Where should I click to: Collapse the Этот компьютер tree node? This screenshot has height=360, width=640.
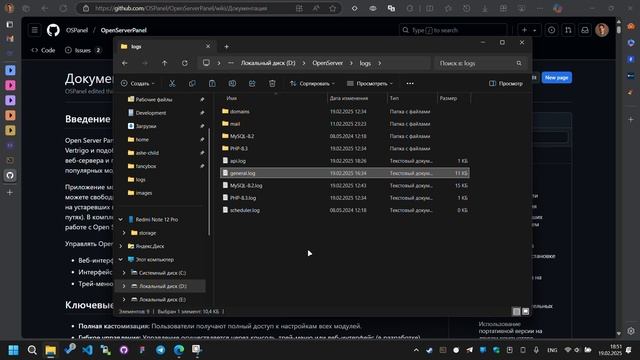(x=121, y=260)
